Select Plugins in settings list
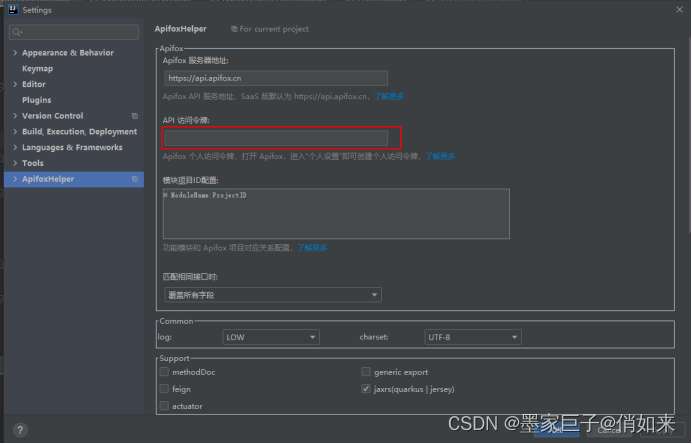This screenshot has width=692, height=444. [37, 100]
